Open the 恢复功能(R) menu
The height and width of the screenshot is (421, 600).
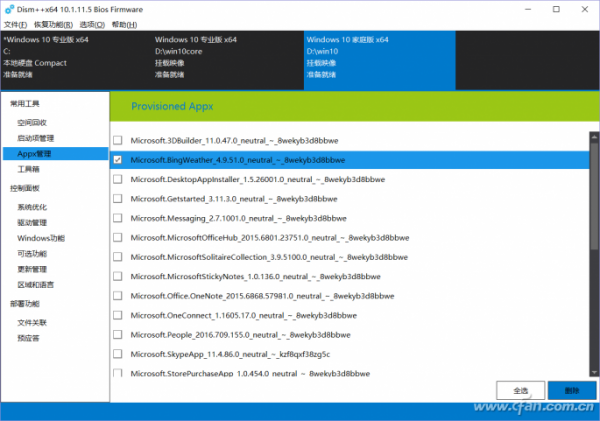54,24
